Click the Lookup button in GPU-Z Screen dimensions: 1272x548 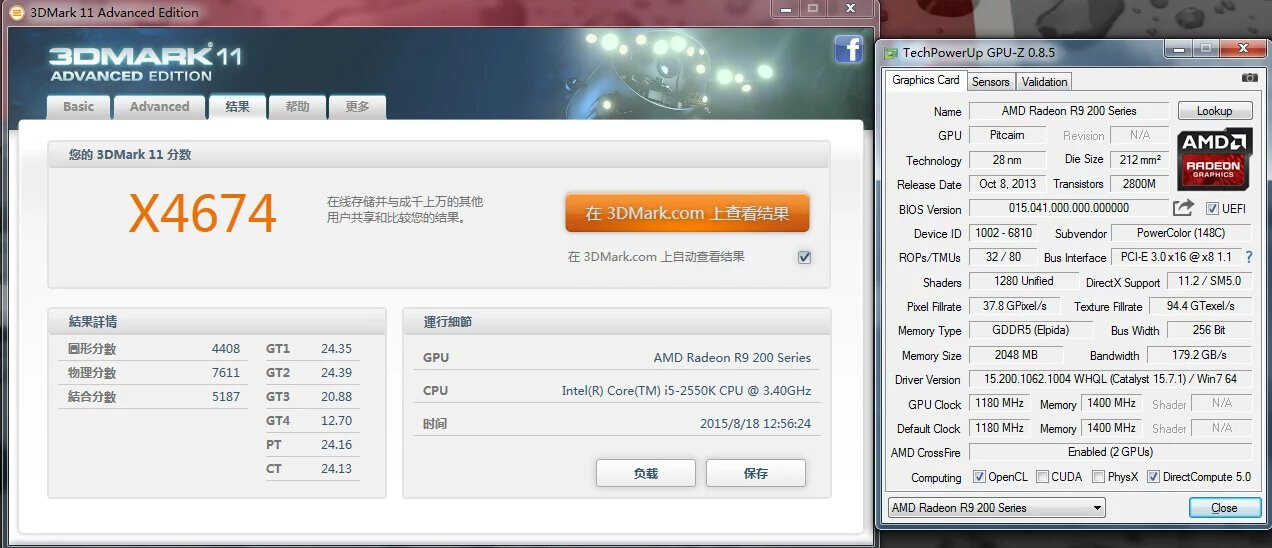pos(1214,111)
